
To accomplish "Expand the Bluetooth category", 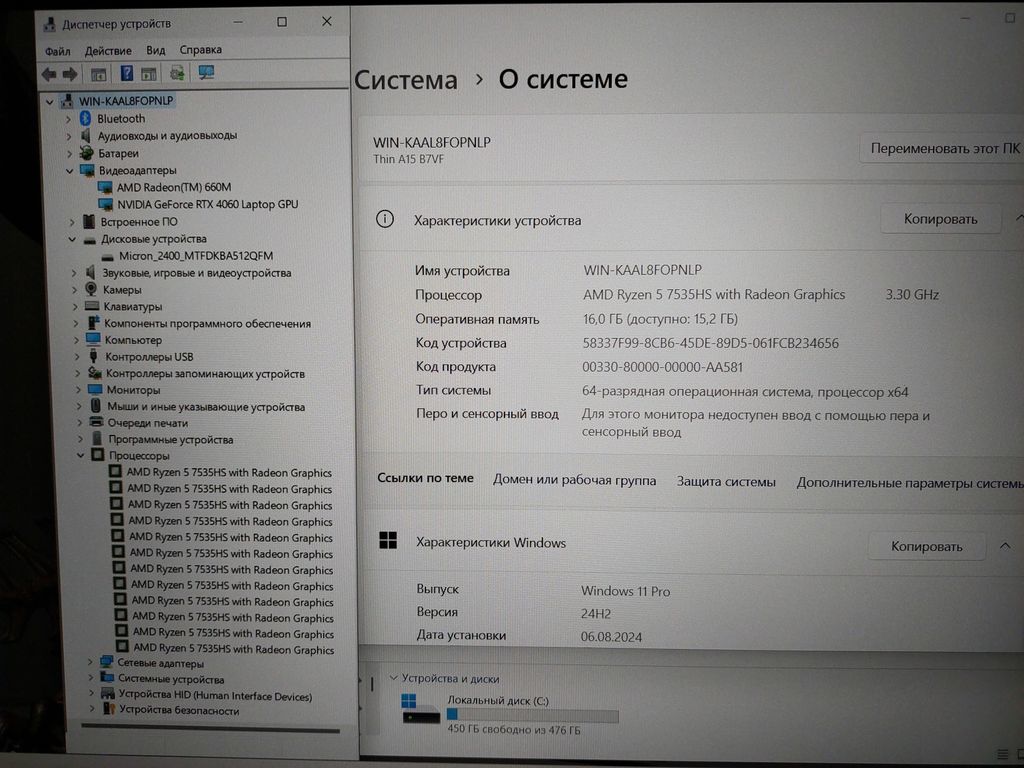I will coord(69,119).
